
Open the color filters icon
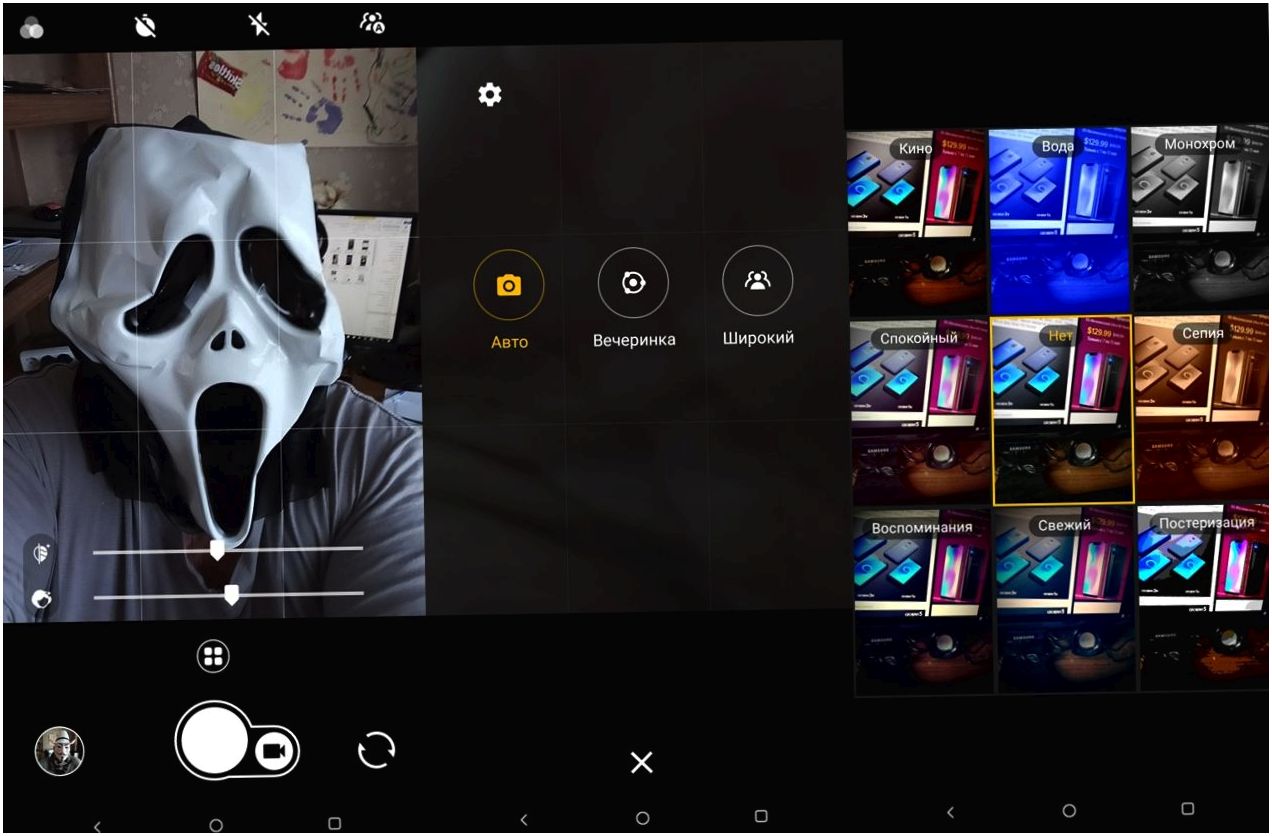coord(32,29)
